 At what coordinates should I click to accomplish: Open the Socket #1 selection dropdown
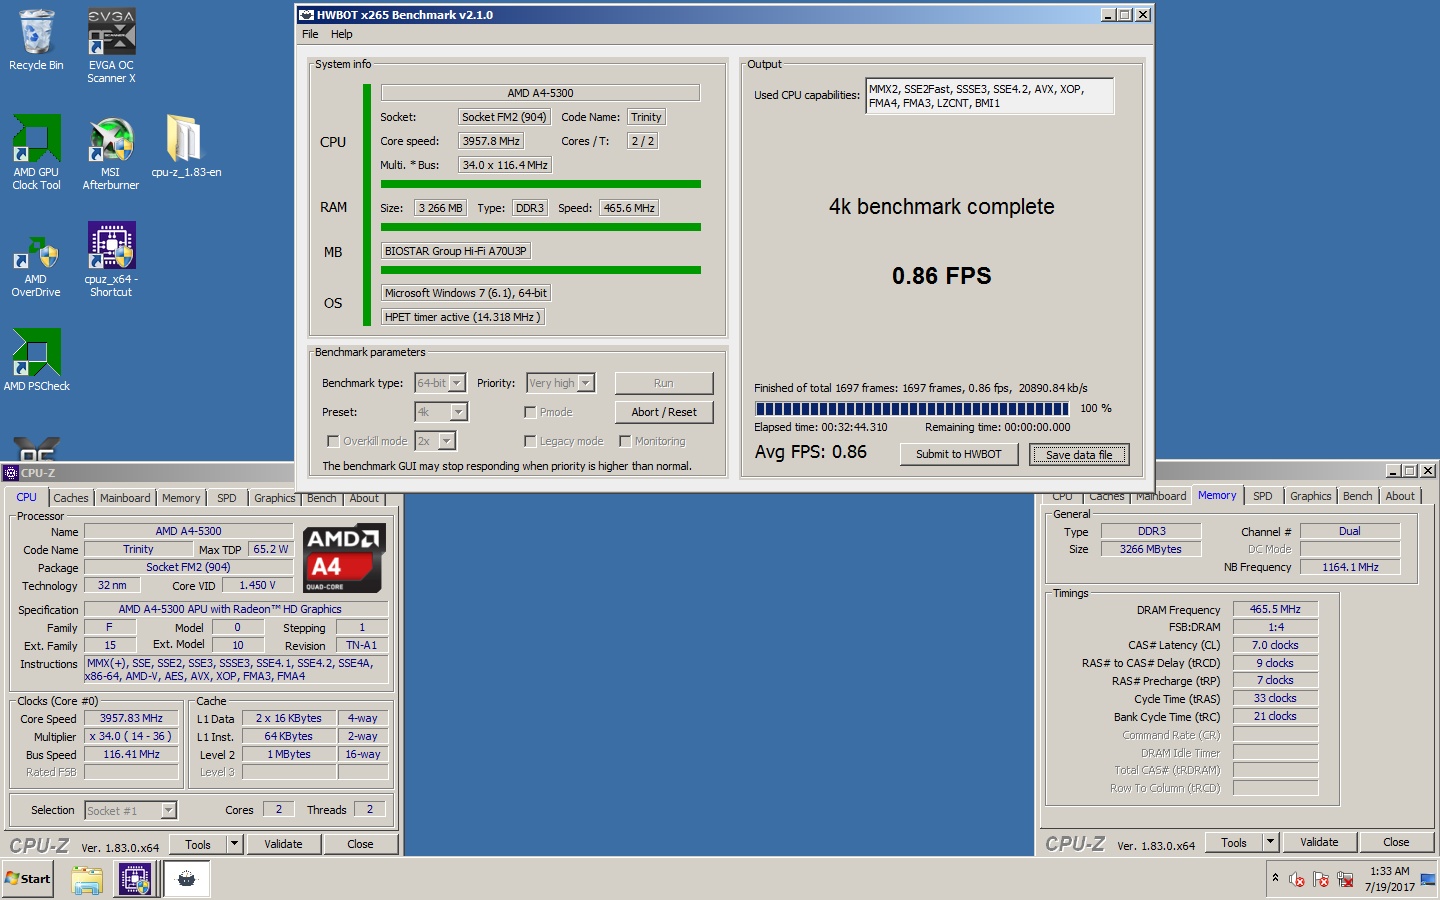click(x=130, y=810)
